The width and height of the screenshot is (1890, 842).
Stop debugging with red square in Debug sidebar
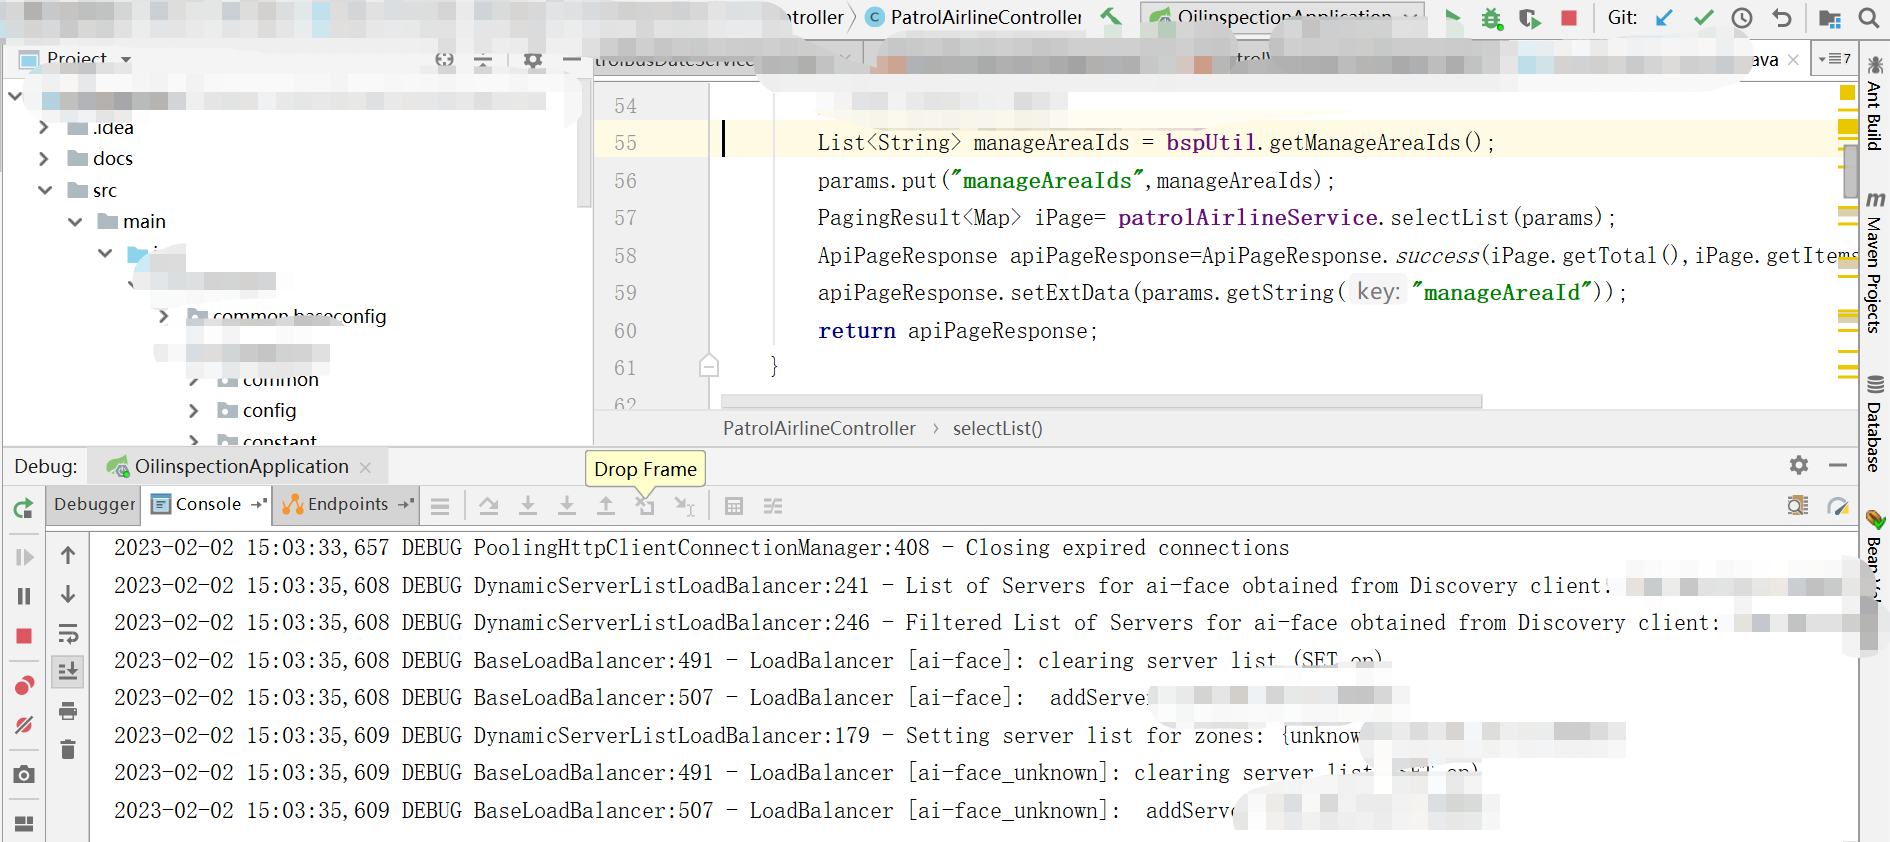pyautogui.click(x=24, y=636)
